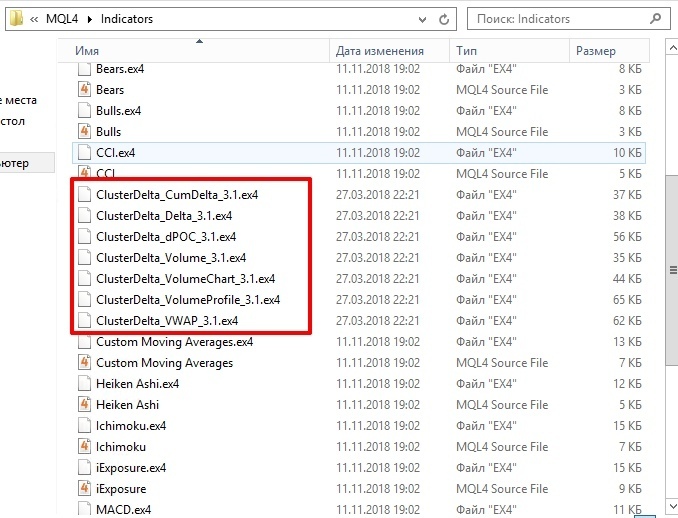
Task: Click Custom Moving Averages.ex4 file icon
Action: tap(84, 342)
